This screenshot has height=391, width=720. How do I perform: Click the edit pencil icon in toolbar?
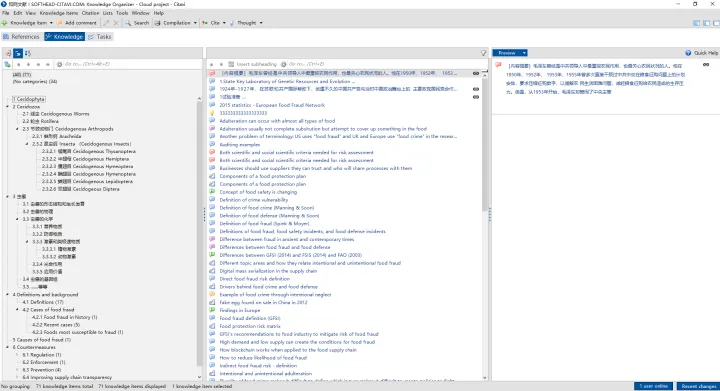pyautogui.click(x=106, y=22)
